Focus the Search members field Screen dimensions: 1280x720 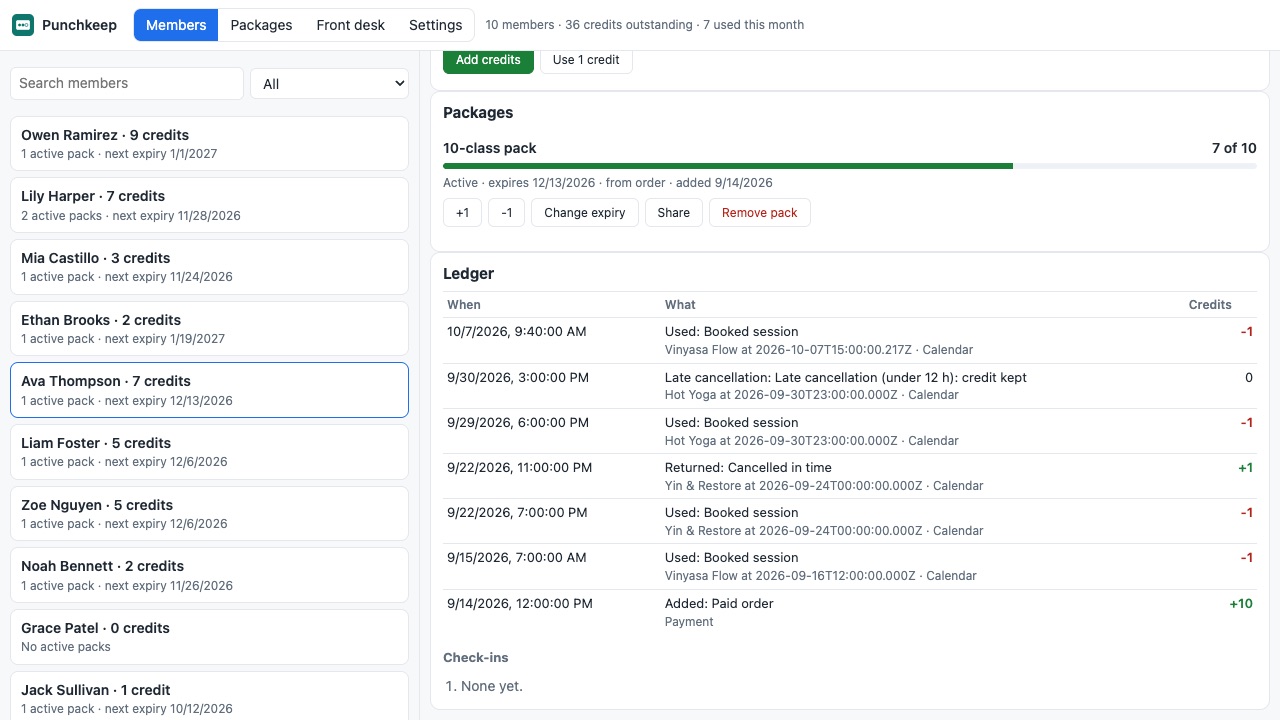(127, 83)
